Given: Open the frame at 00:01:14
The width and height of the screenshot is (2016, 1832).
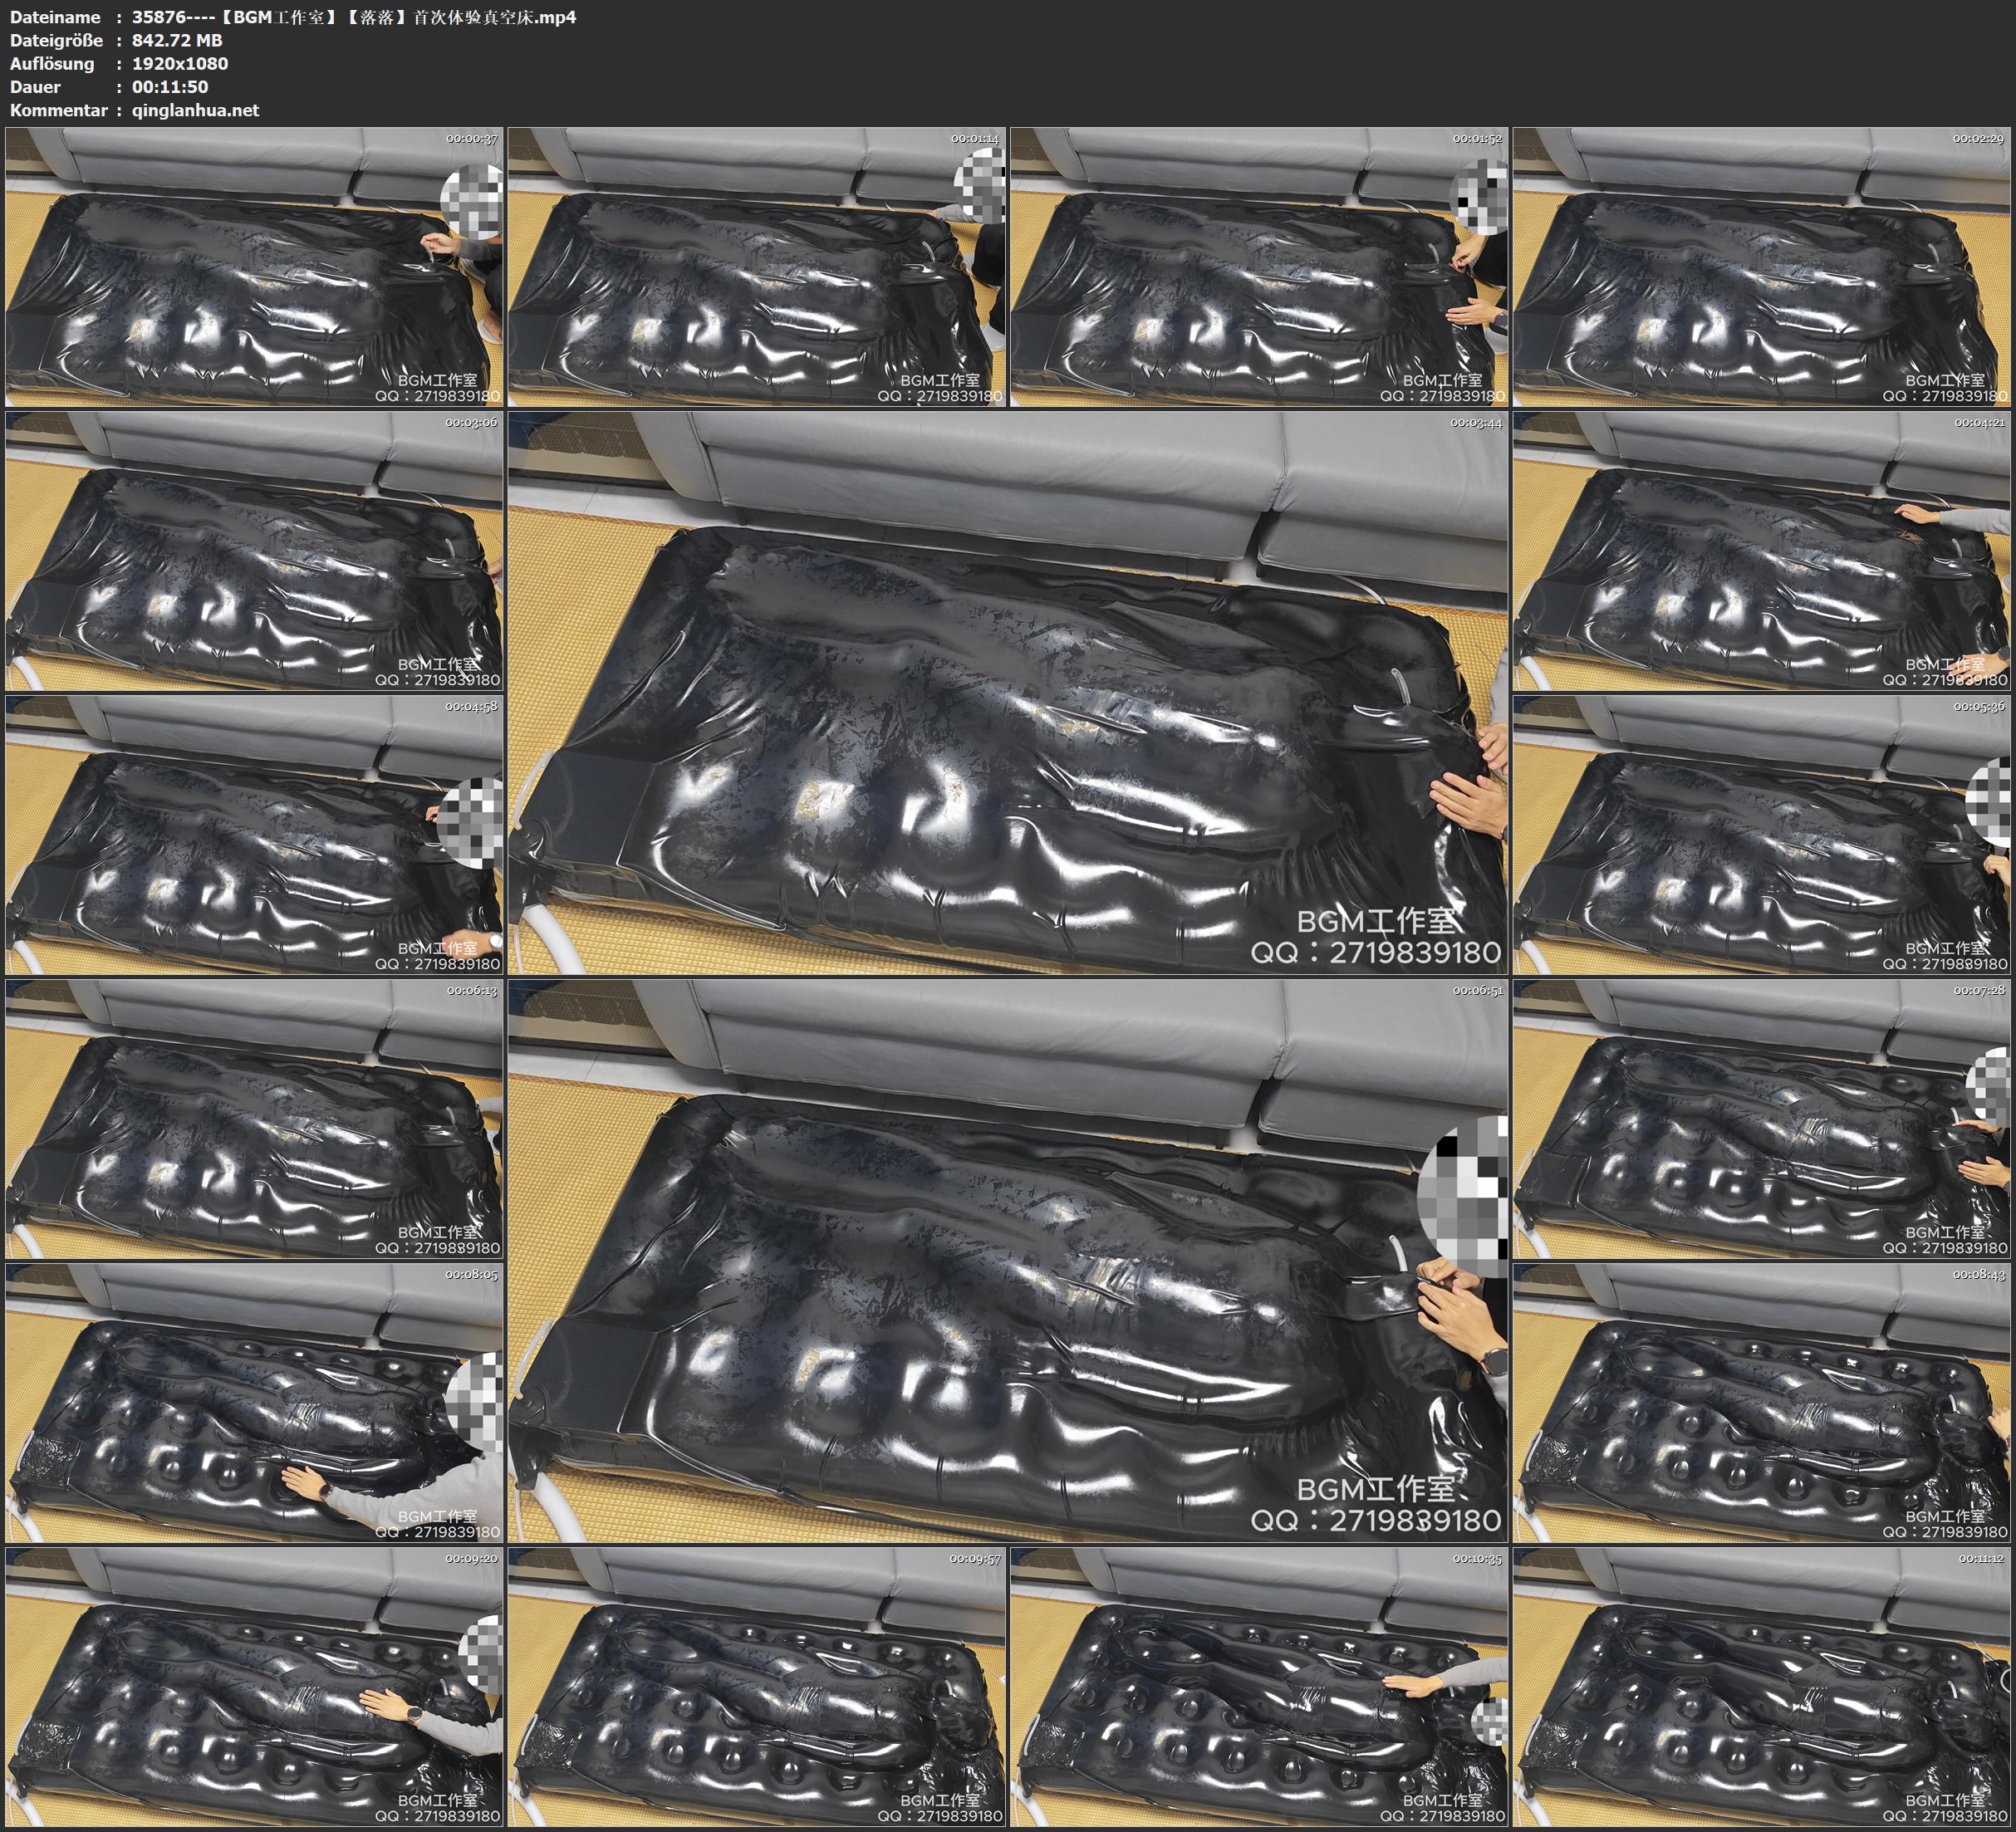Looking at the screenshot, I should (757, 267).
